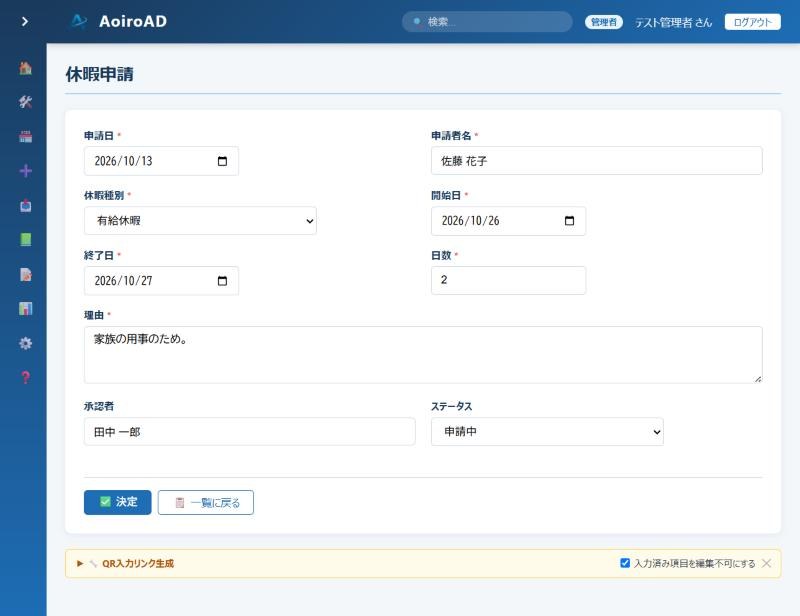Click the 終了日 date value 2026/10/27
This screenshot has width=800, height=616.
point(123,281)
